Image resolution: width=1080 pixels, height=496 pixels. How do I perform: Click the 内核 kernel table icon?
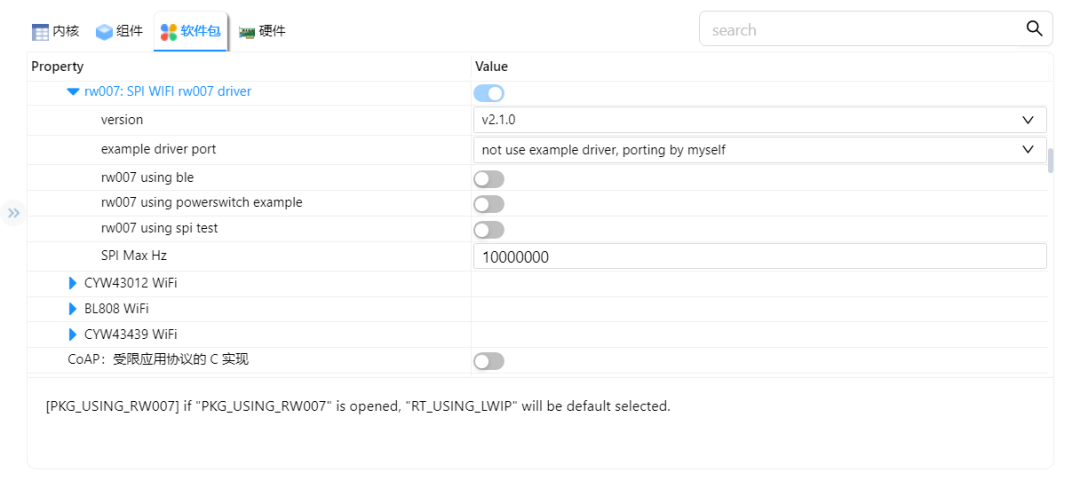coord(41,32)
